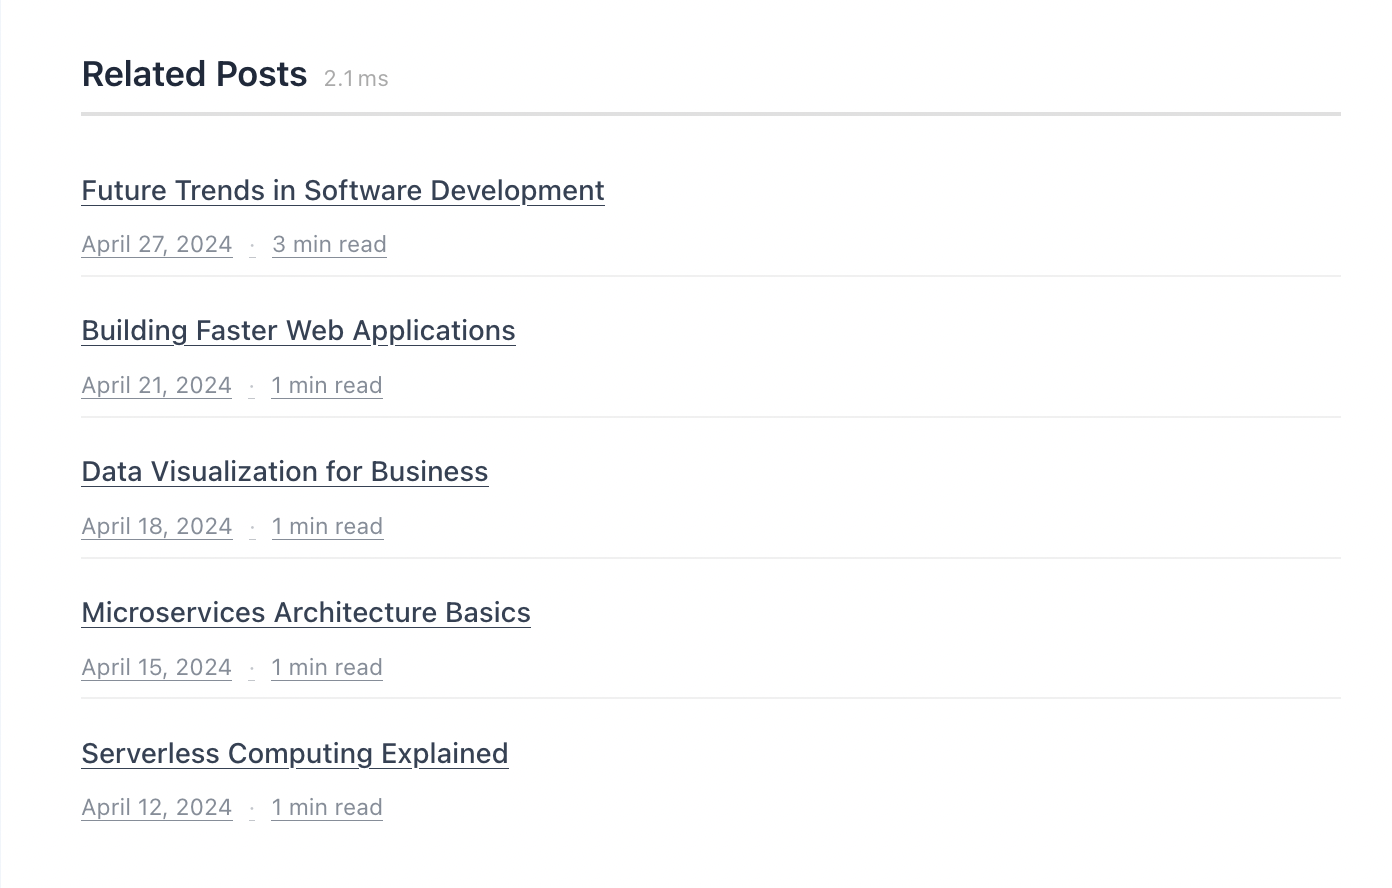The height and width of the screenshot is (888, 1392).
Task: Open 'Microservices Architecture Basics' post
Action: pyautogui.click(x=305, y=613)
